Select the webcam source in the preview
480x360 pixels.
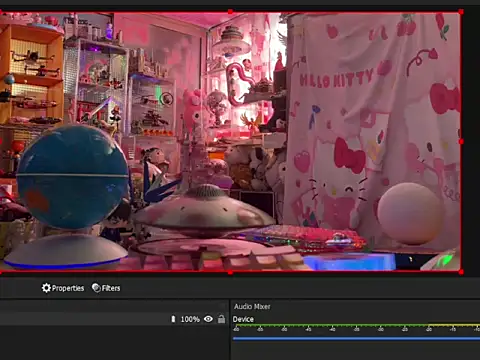[230, 142]
